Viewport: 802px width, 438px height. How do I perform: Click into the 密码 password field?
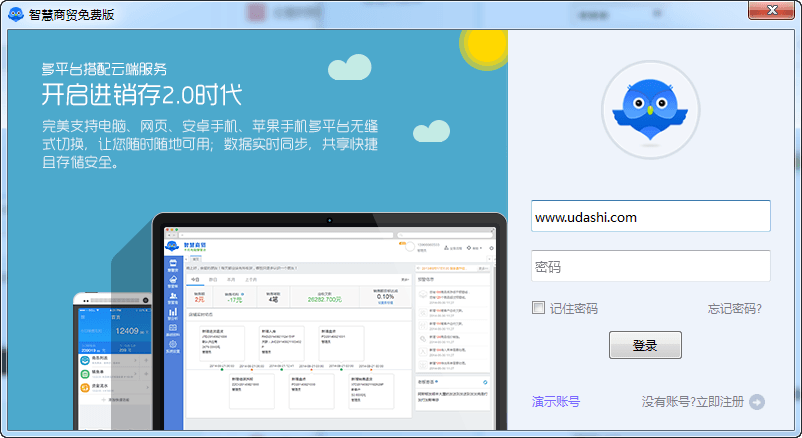click(x=650, y=267)
